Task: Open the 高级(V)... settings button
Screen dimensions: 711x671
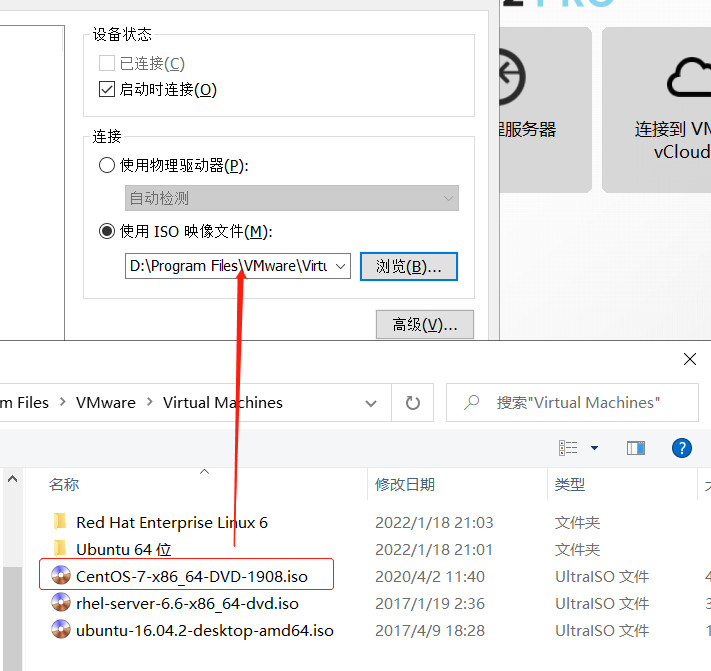Action: [425, 325]
